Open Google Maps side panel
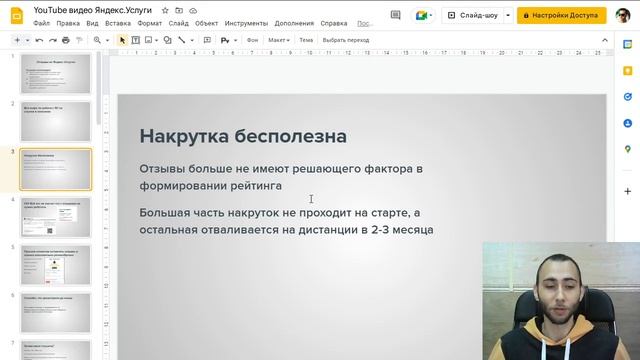The image size is (640, 360). click(x=627, y=149)
